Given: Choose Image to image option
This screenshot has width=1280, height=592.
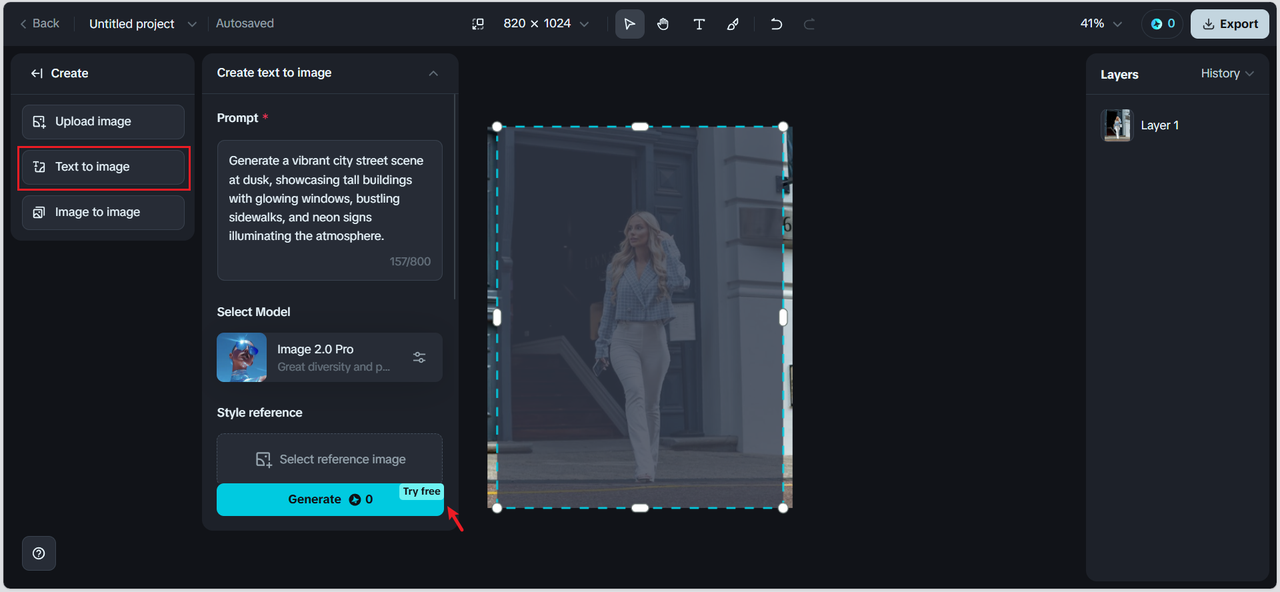Looking at the screenshot, I should 103,212.
